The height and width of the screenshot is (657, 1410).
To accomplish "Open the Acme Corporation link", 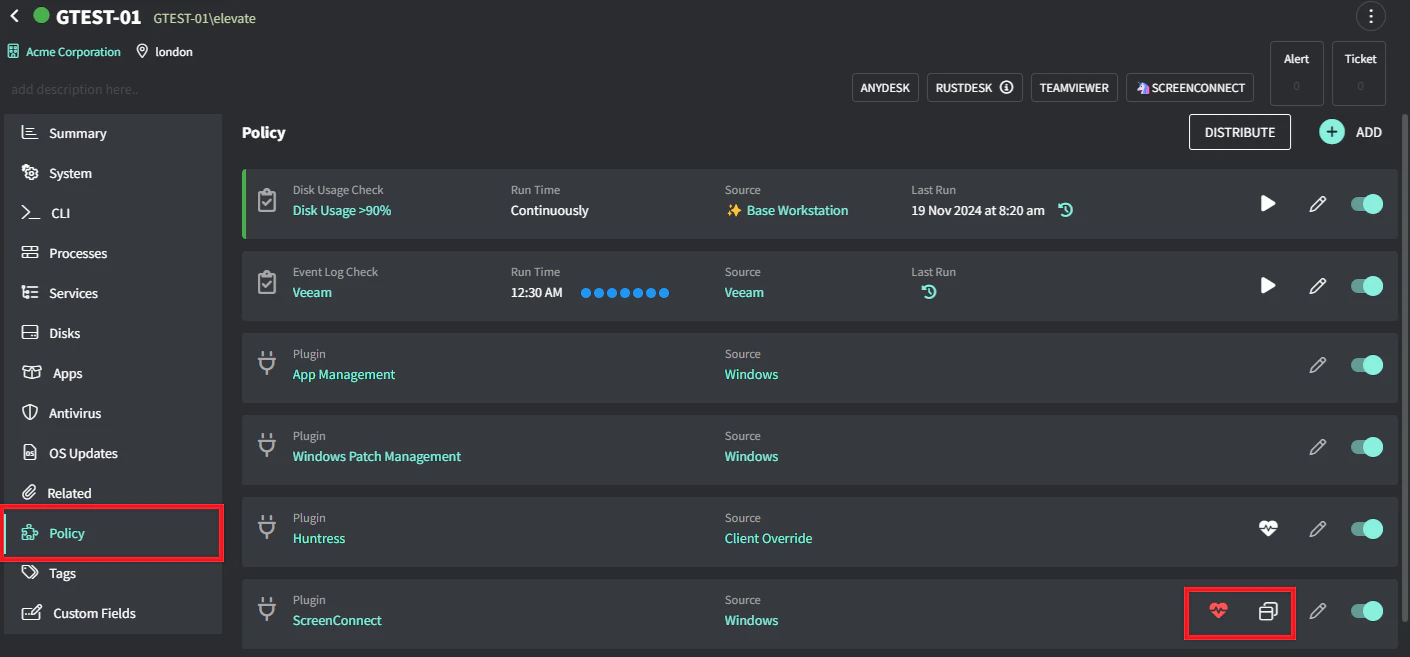I will 73,52.
